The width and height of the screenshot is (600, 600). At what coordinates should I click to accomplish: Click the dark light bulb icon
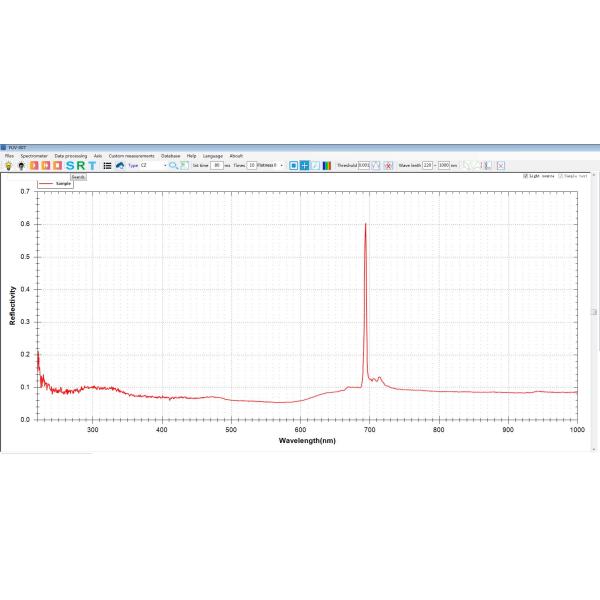coord(20,165)
